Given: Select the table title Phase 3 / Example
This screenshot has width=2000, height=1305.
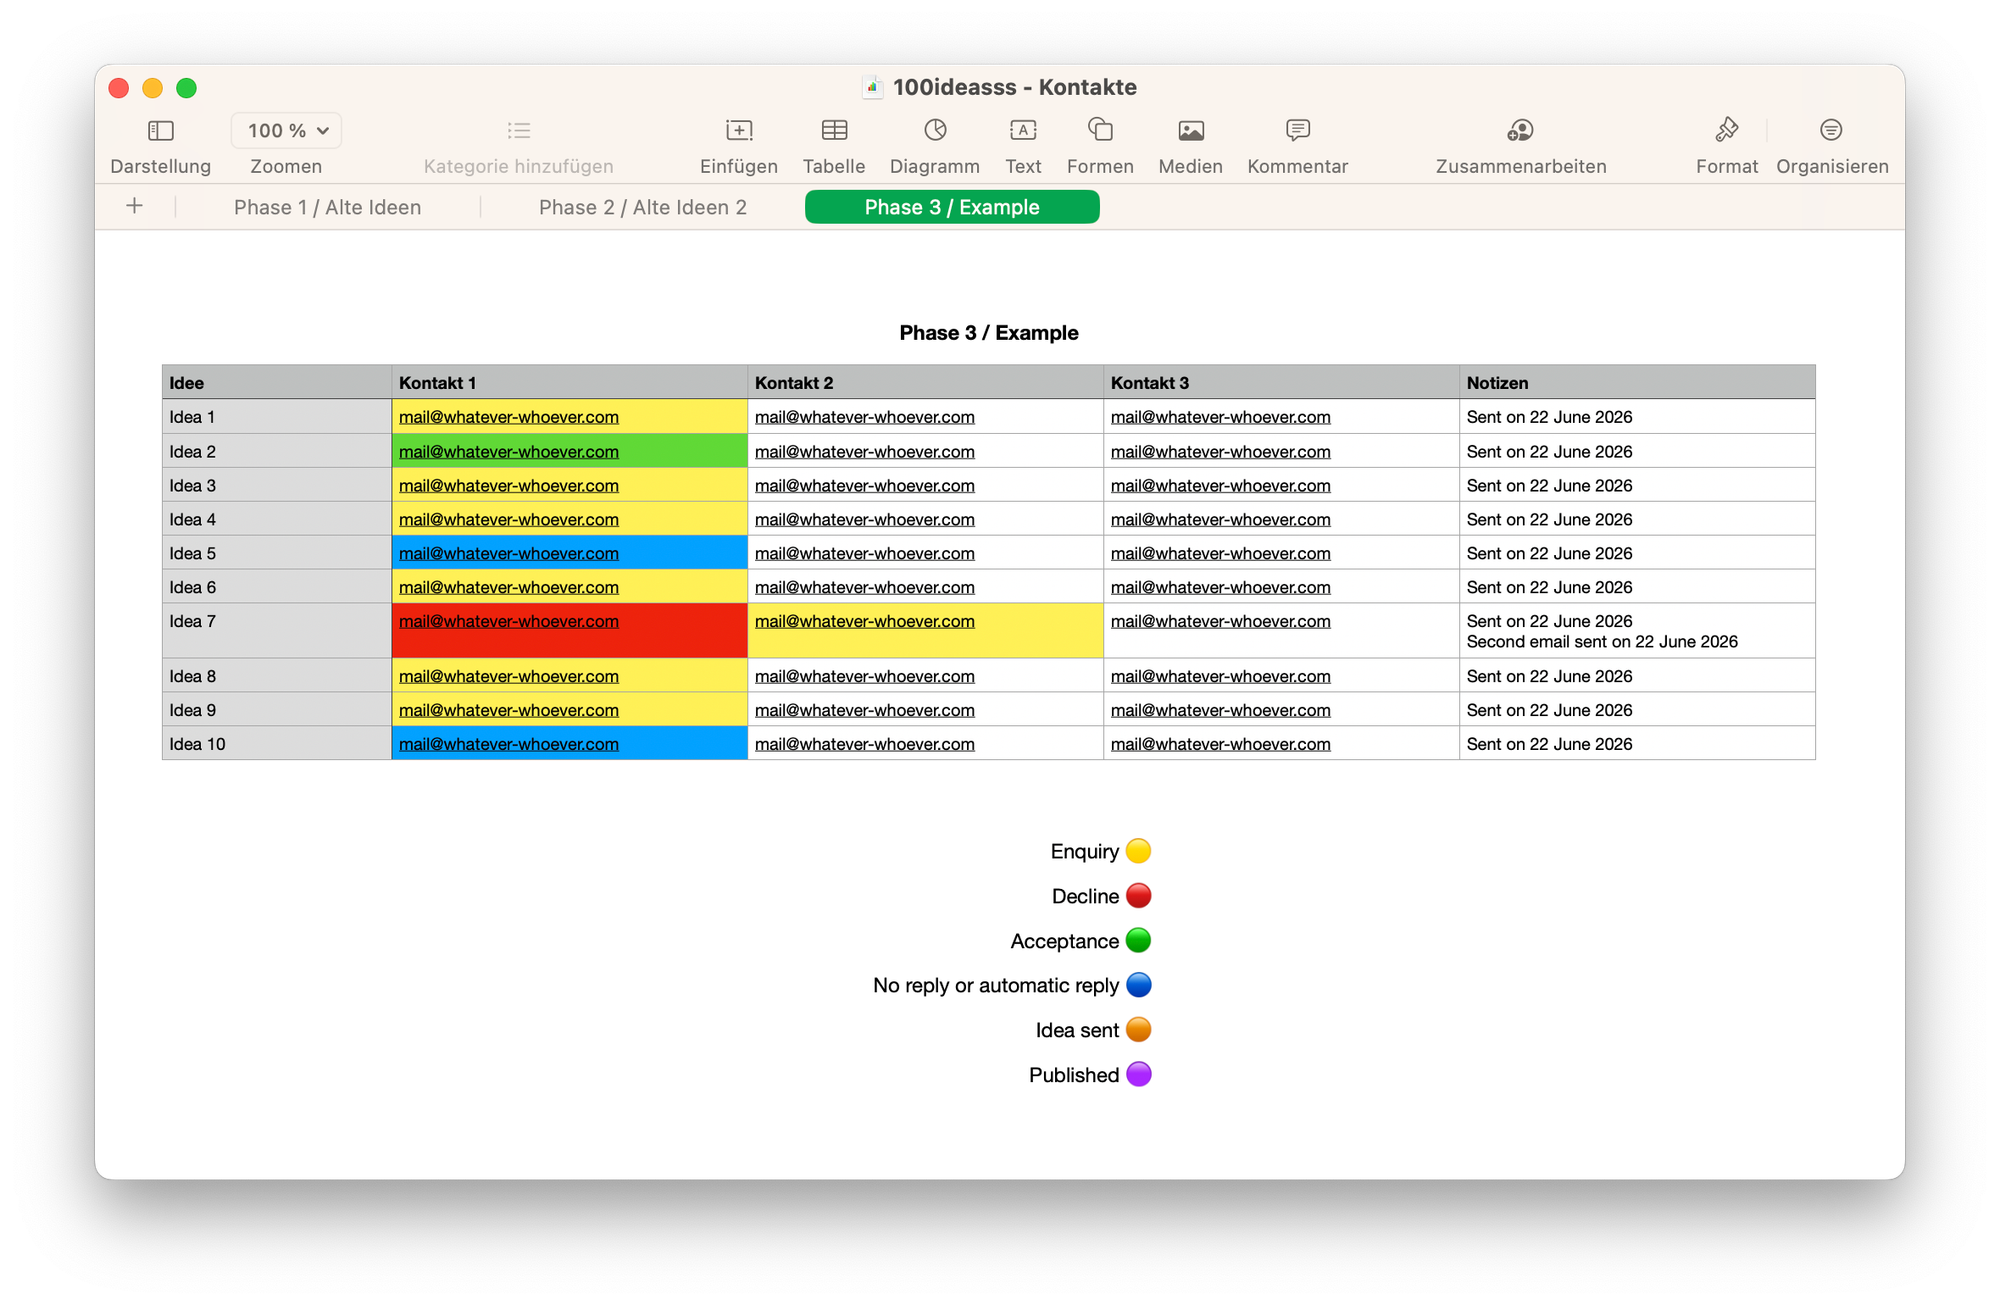Looking at the screenshot, I should (x=988, y=333).
